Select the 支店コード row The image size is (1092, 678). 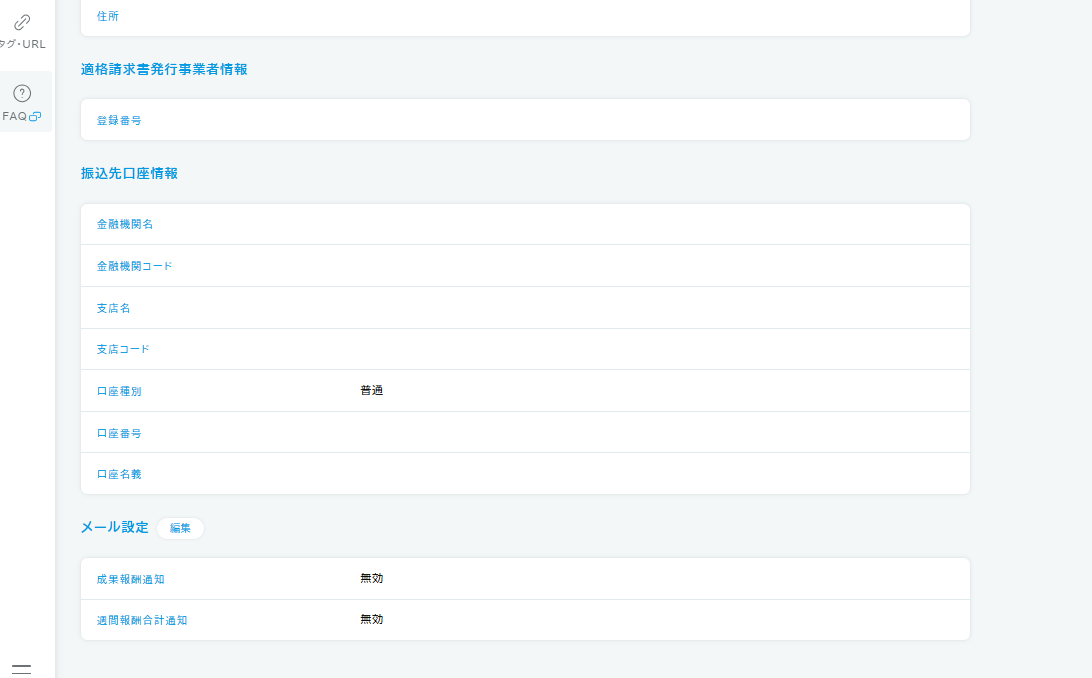coord(525,349)
